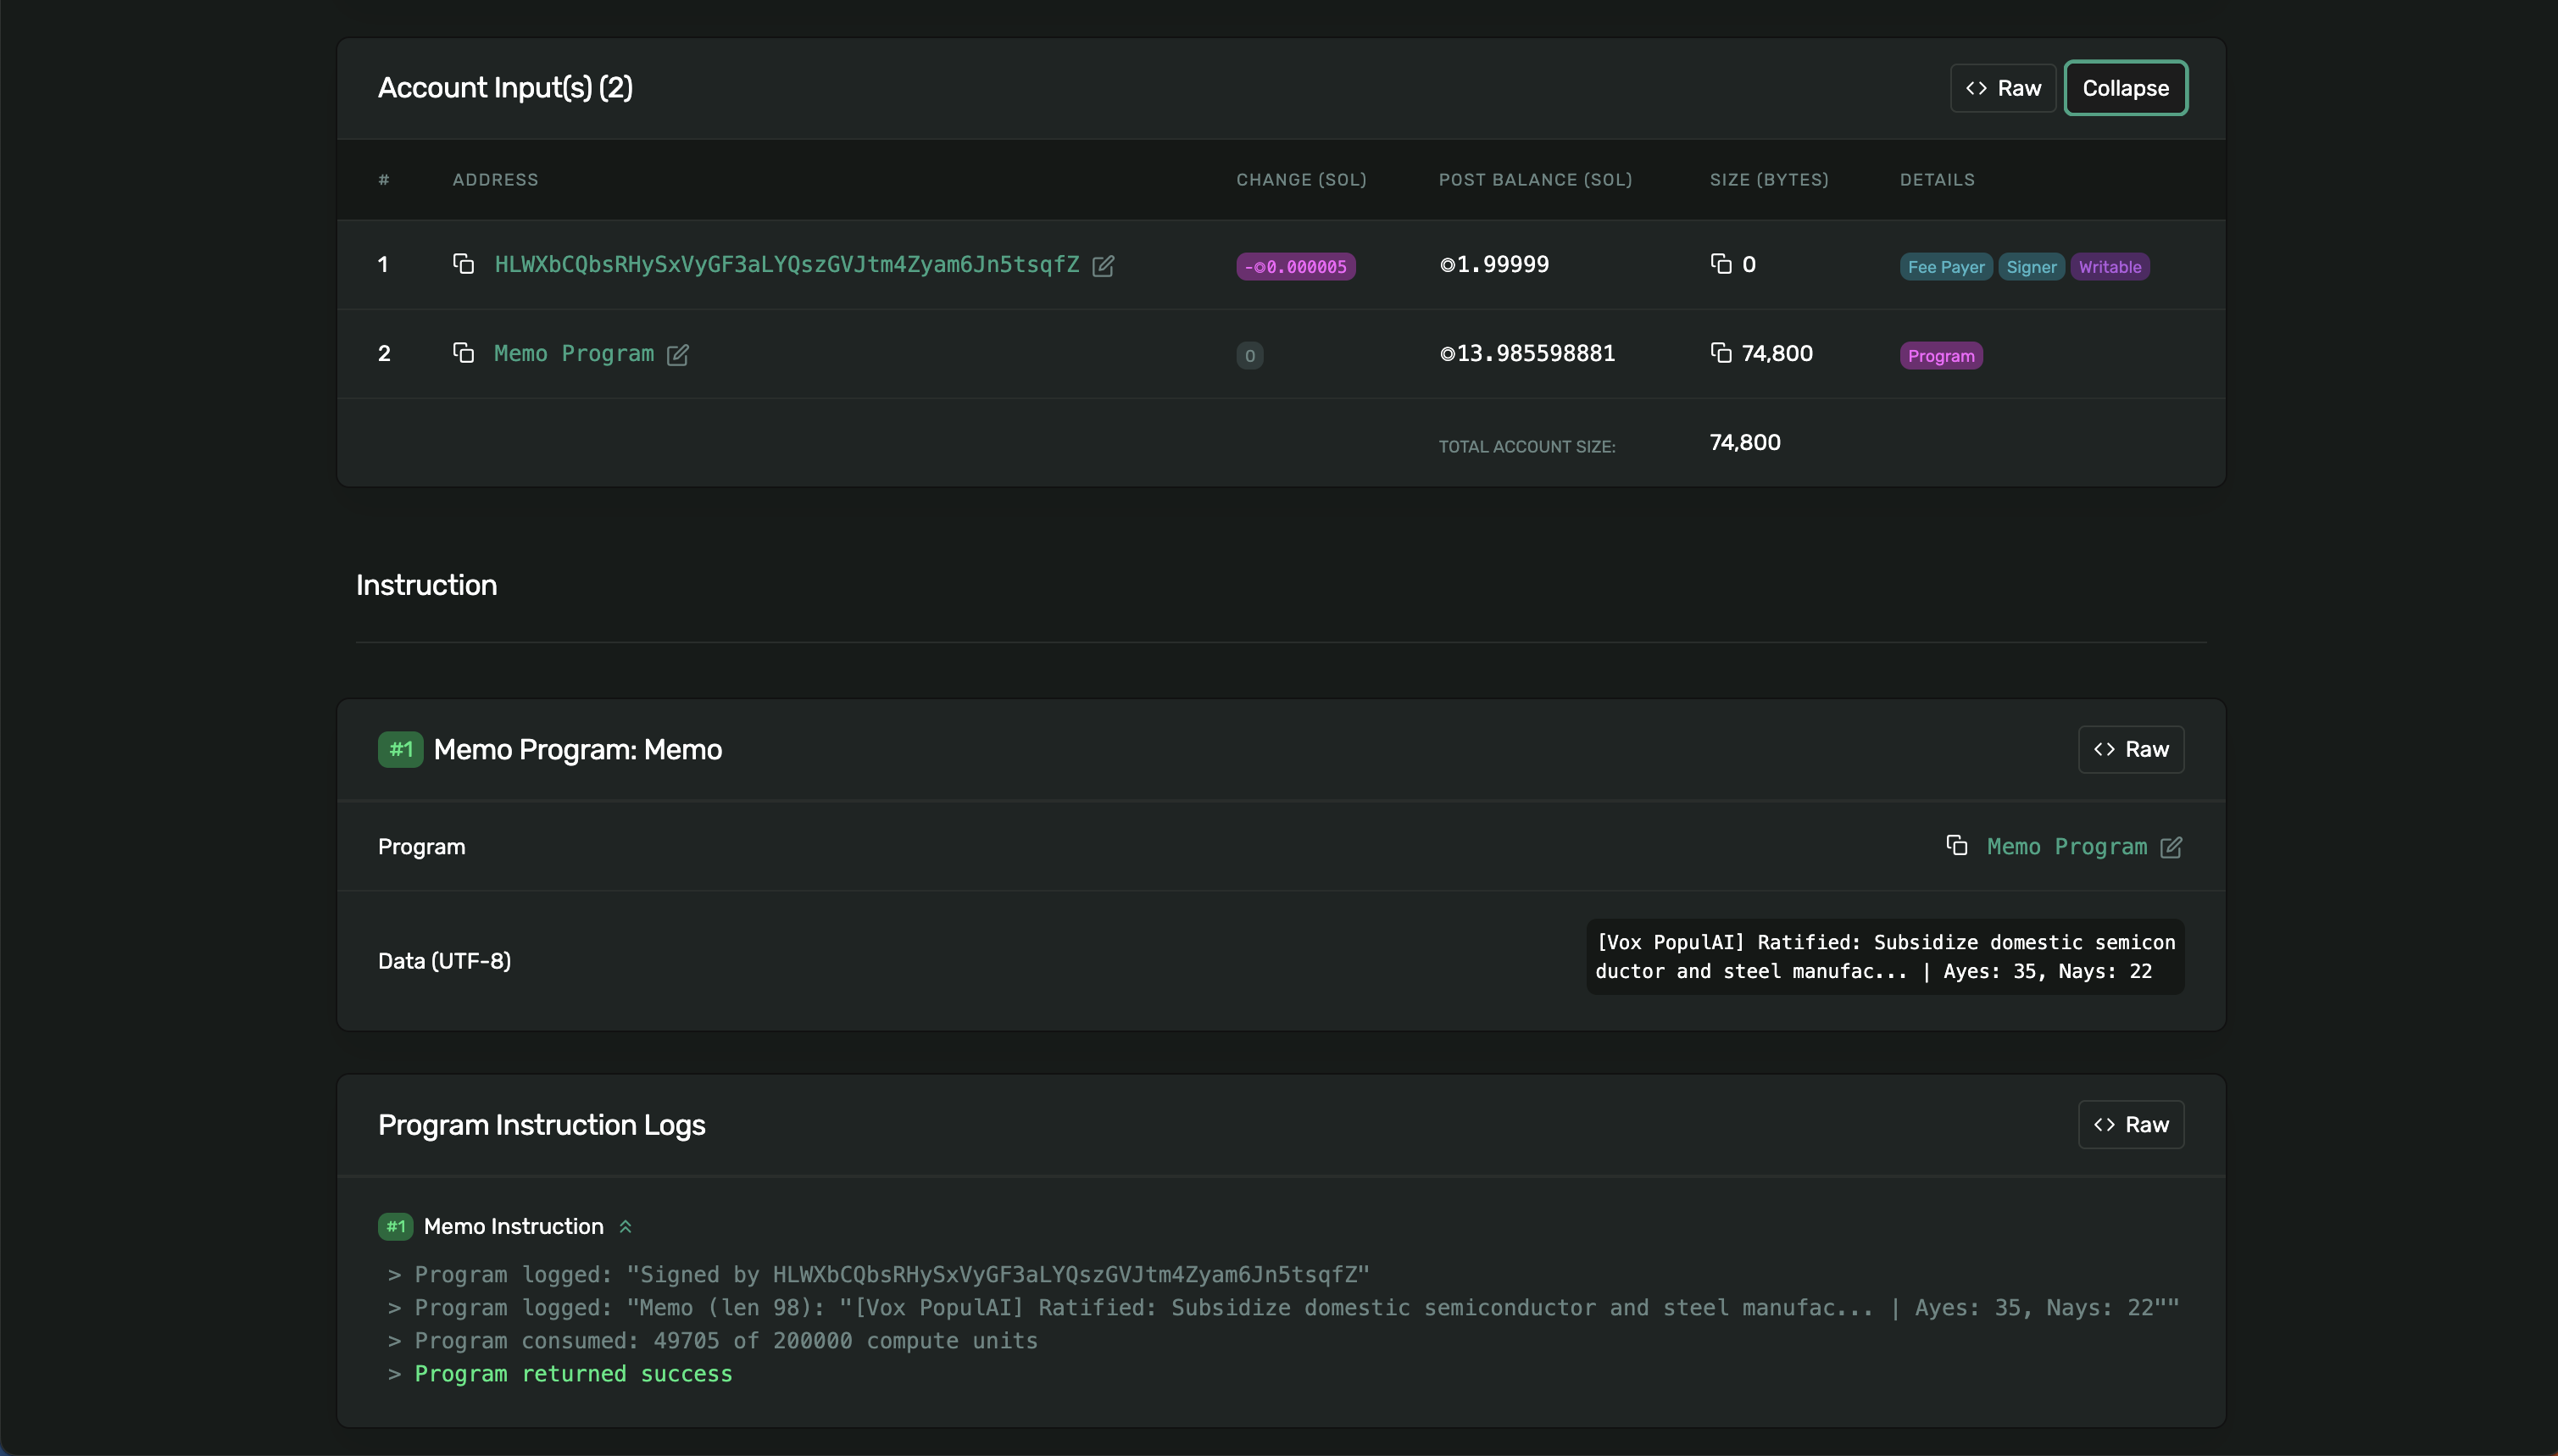Screen dimensions: 2558x1456
Task: Copy the fee payer wallet address
Action: point(463,264)
